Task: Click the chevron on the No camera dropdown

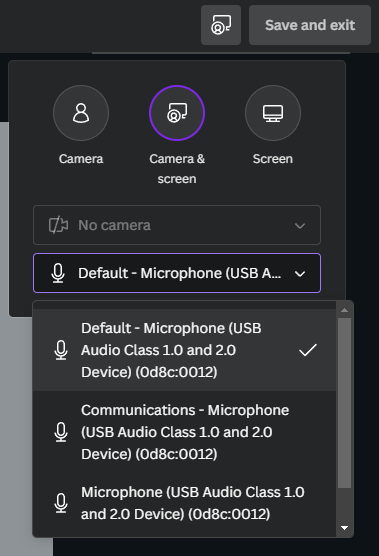Action: 300,226
